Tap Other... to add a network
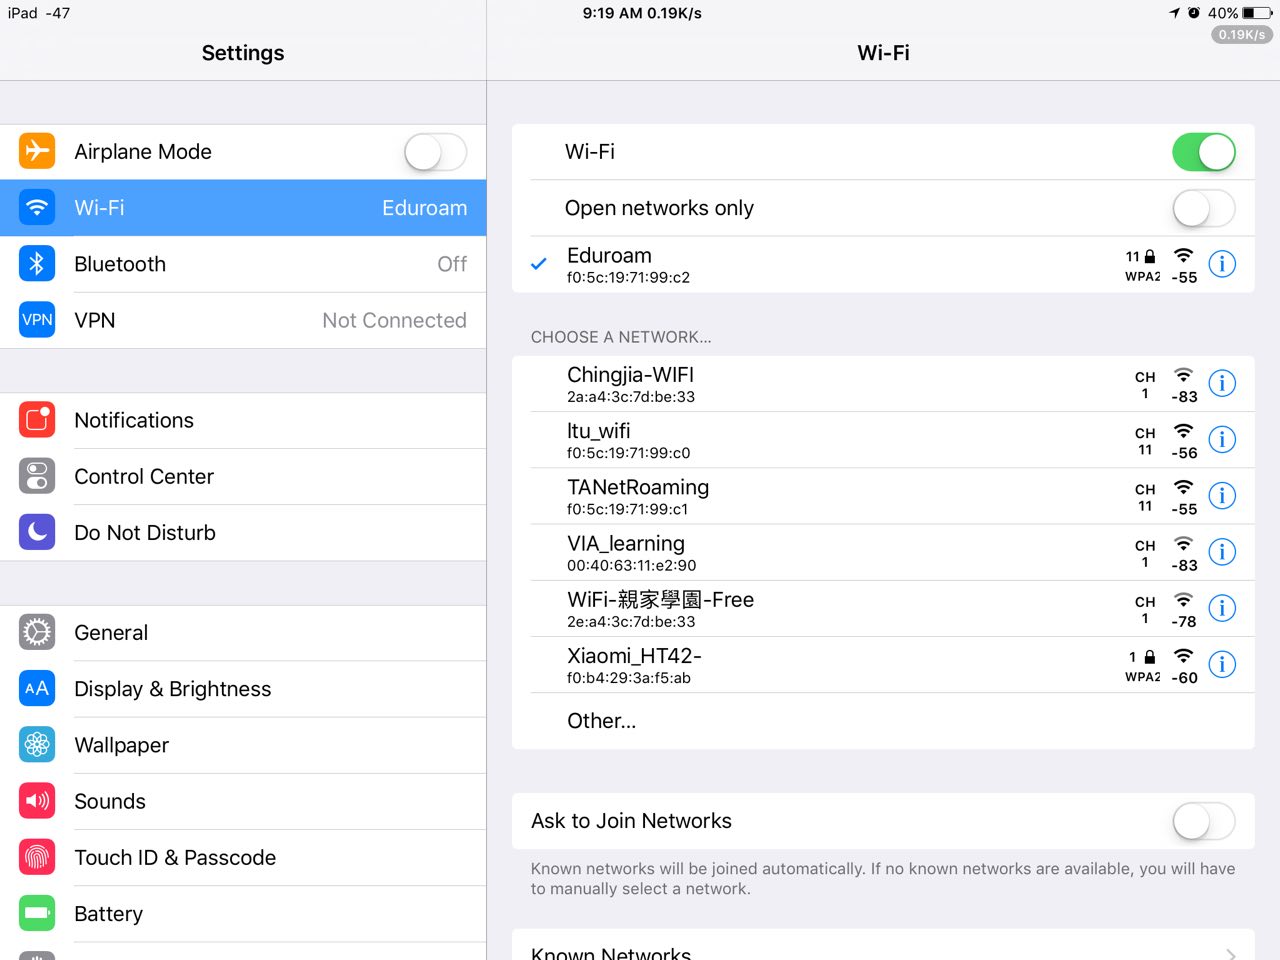1280x960 pixels. click(883, 720)
